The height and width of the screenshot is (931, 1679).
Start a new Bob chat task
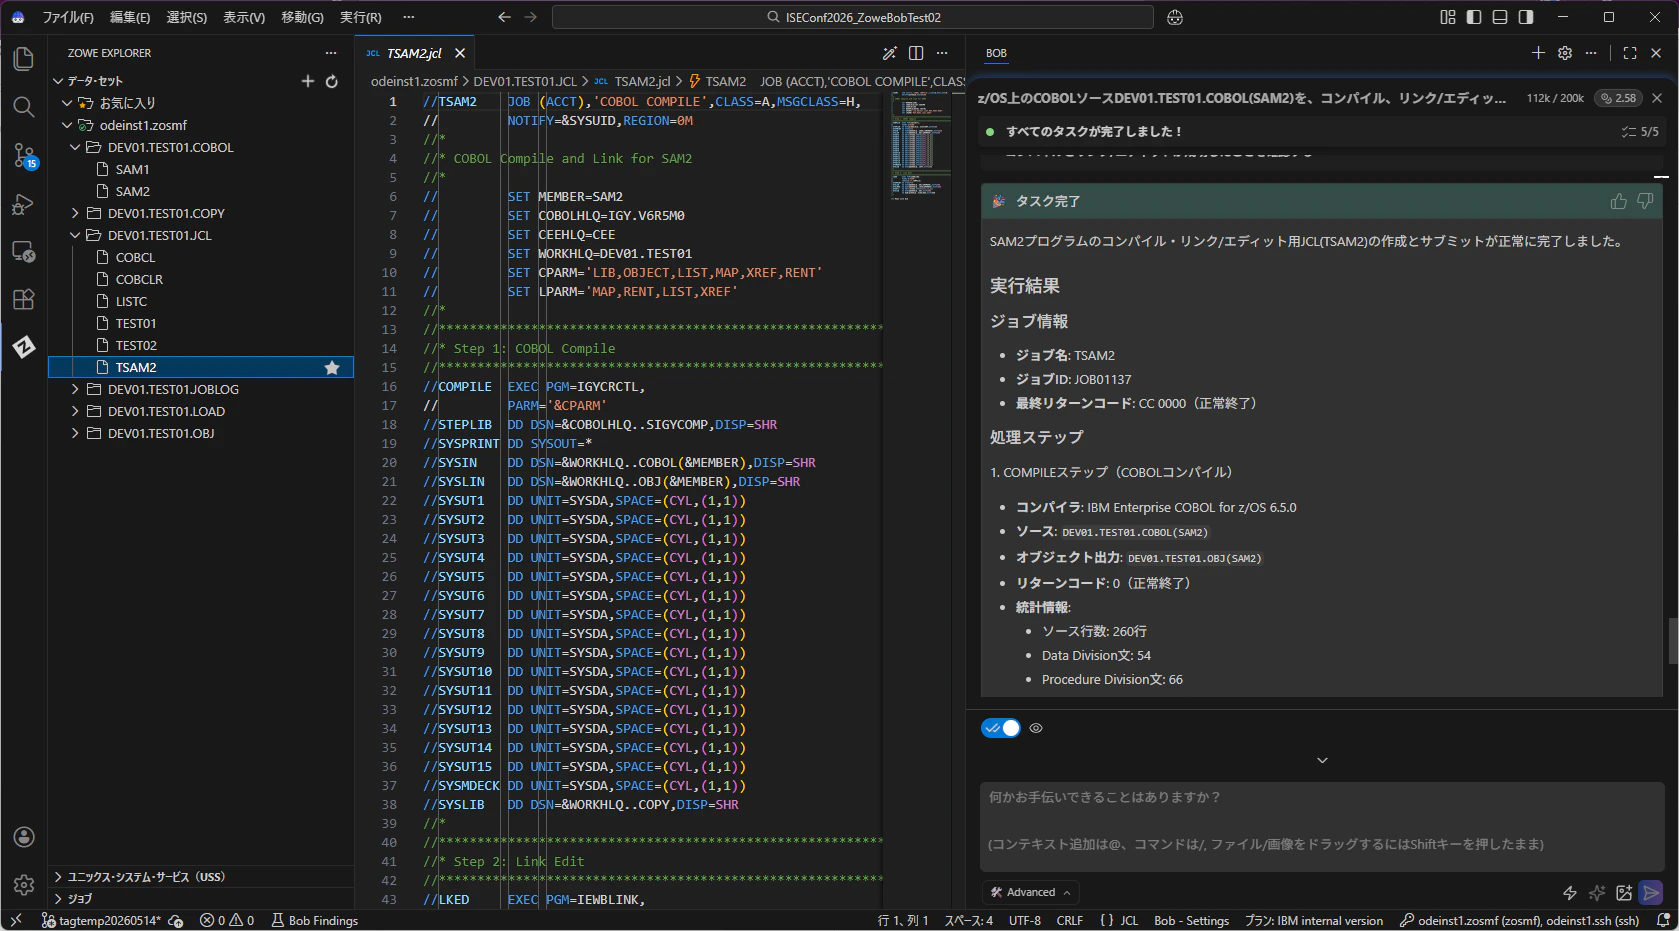(1538, 53)
